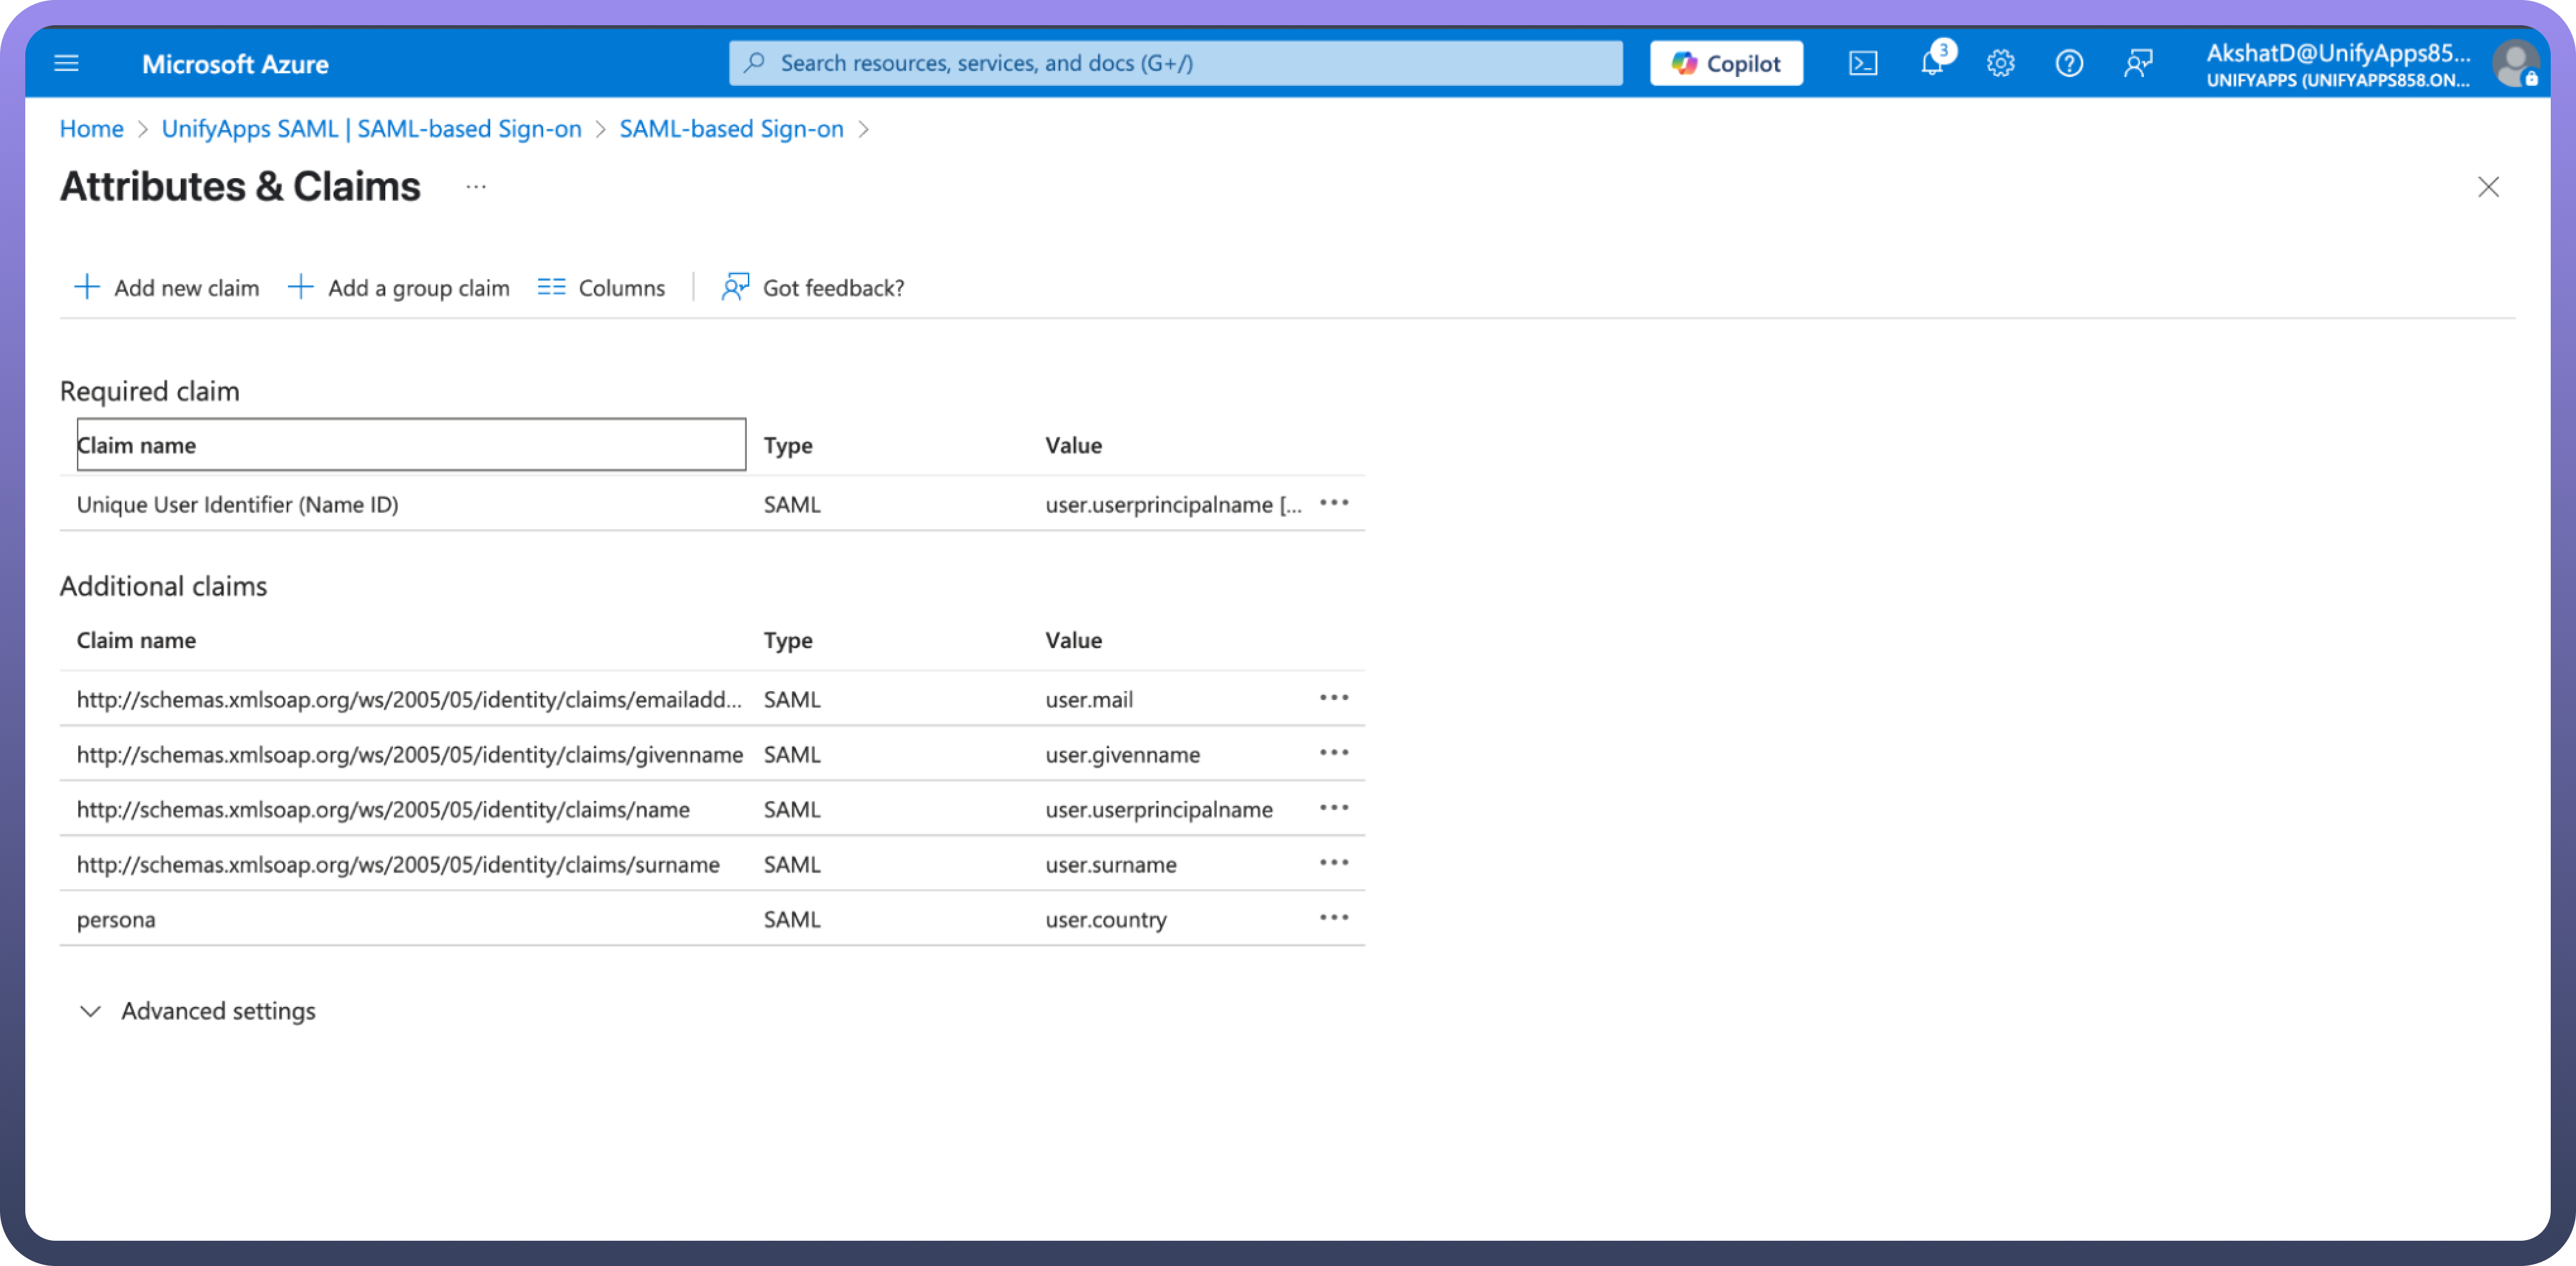Click the Copilot button
Image resolution: width=2576 pixels, height=1266 pixels.
(1726, 64)
